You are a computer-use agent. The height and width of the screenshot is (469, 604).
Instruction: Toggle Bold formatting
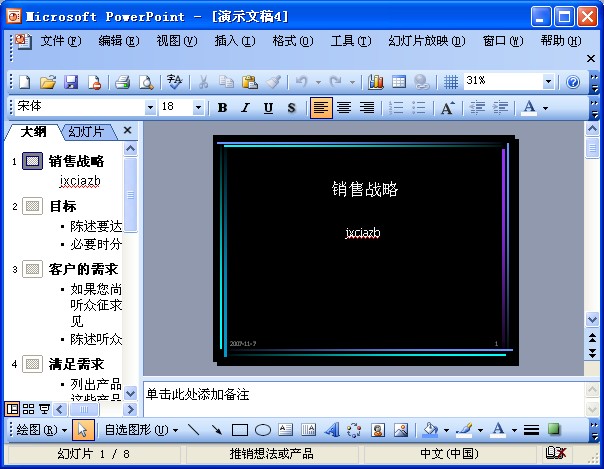(222, 108)
